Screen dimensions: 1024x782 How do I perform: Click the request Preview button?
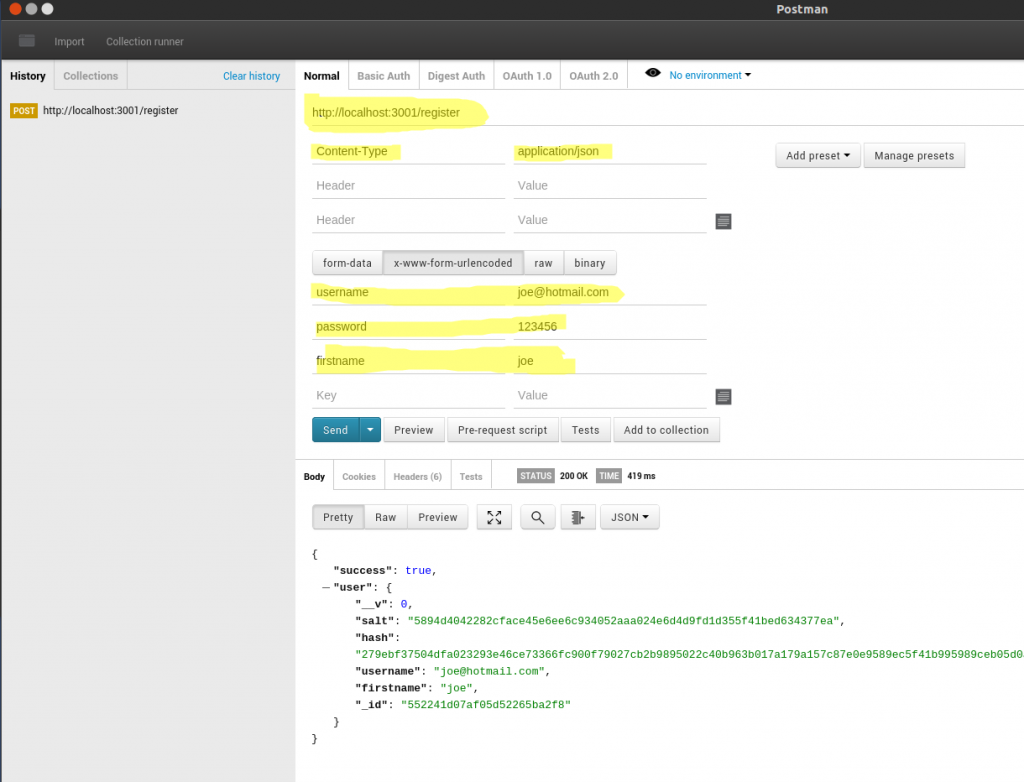[x=413, y=430]
